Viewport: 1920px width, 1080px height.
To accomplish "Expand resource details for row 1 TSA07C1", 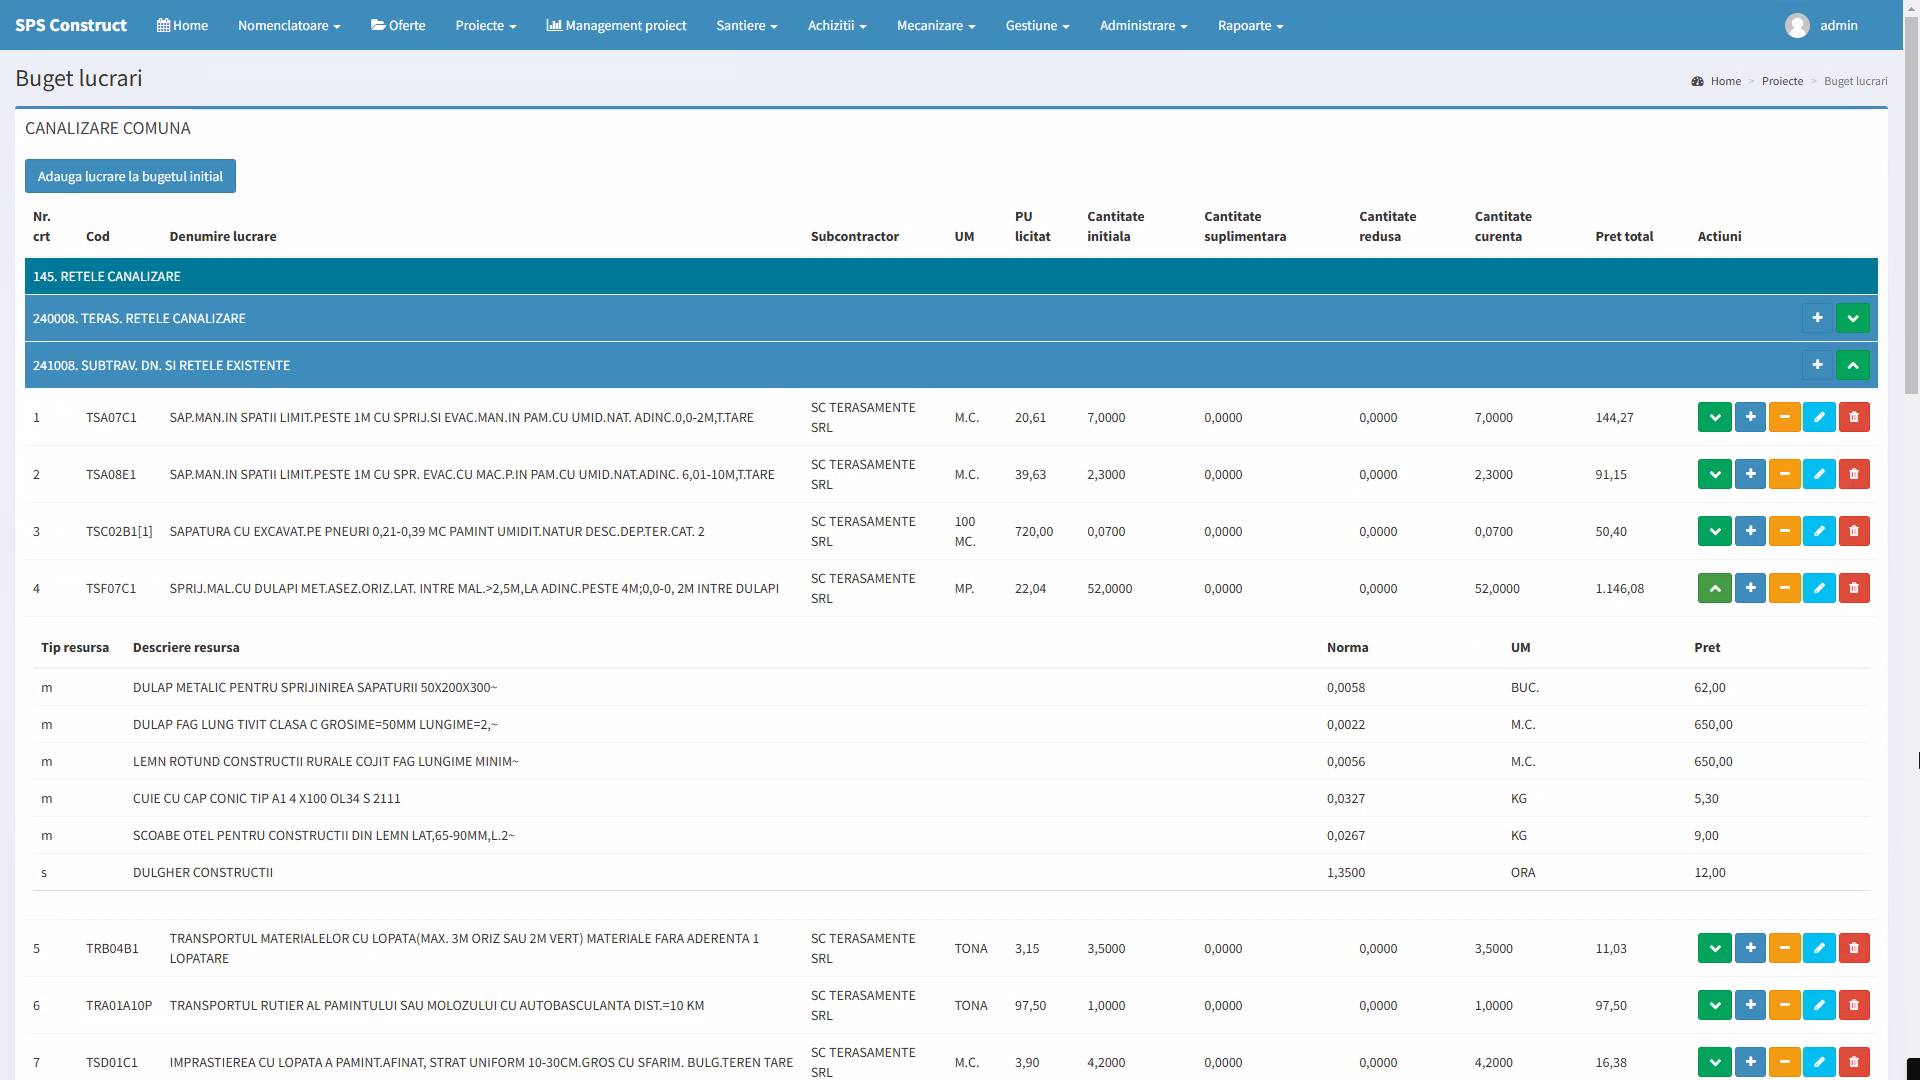I will pos(1714,418).
